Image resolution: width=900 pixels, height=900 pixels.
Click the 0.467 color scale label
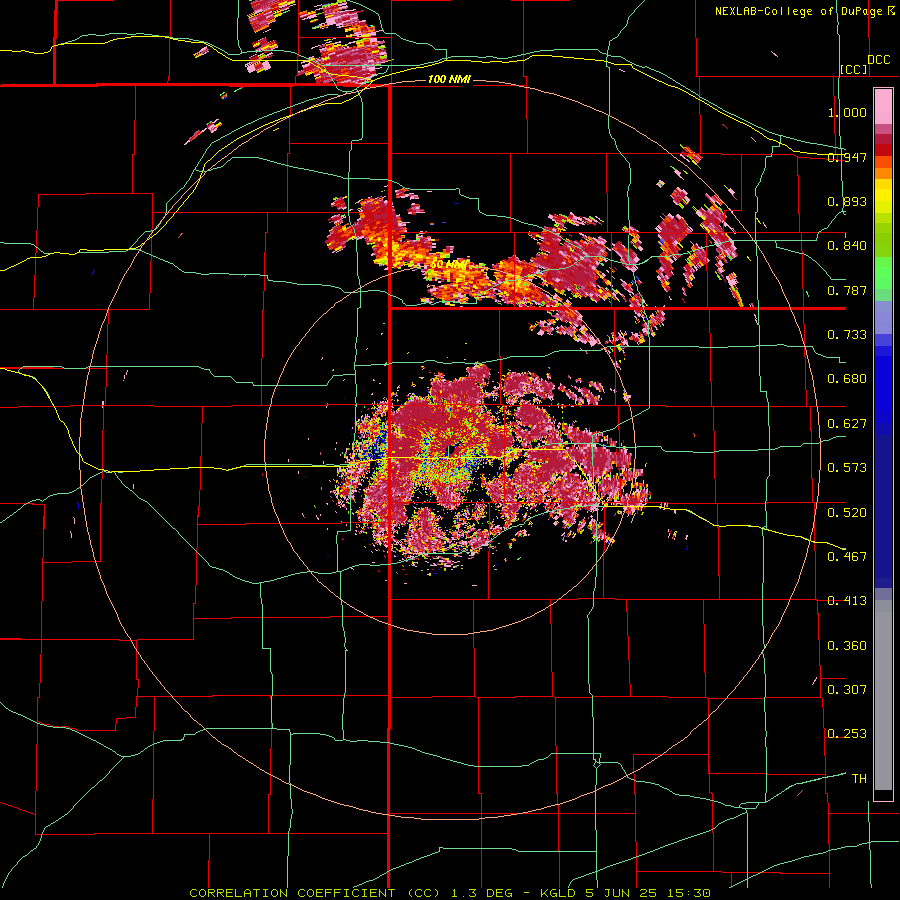click(847, 556)
